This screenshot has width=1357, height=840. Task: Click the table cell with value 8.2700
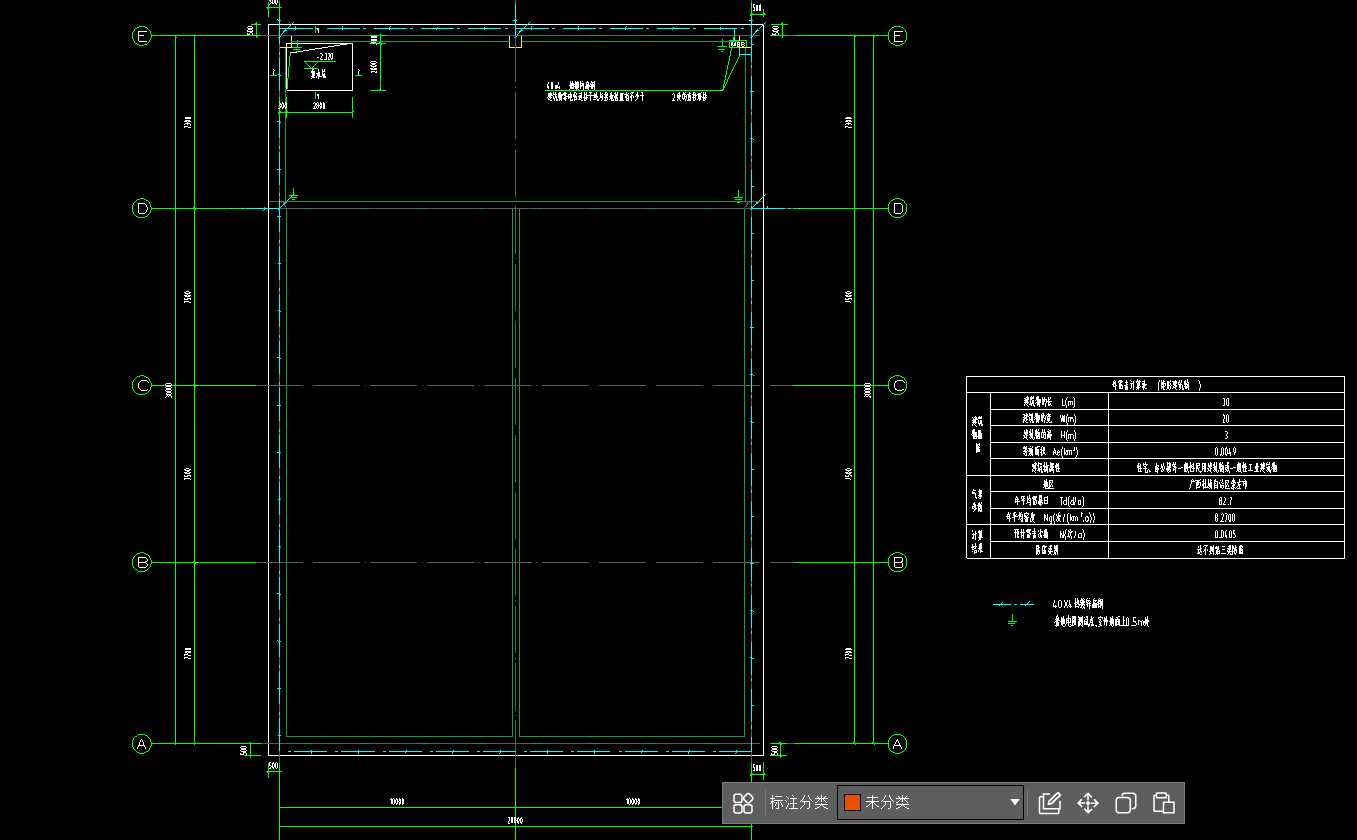click(x=1226, y=517)
